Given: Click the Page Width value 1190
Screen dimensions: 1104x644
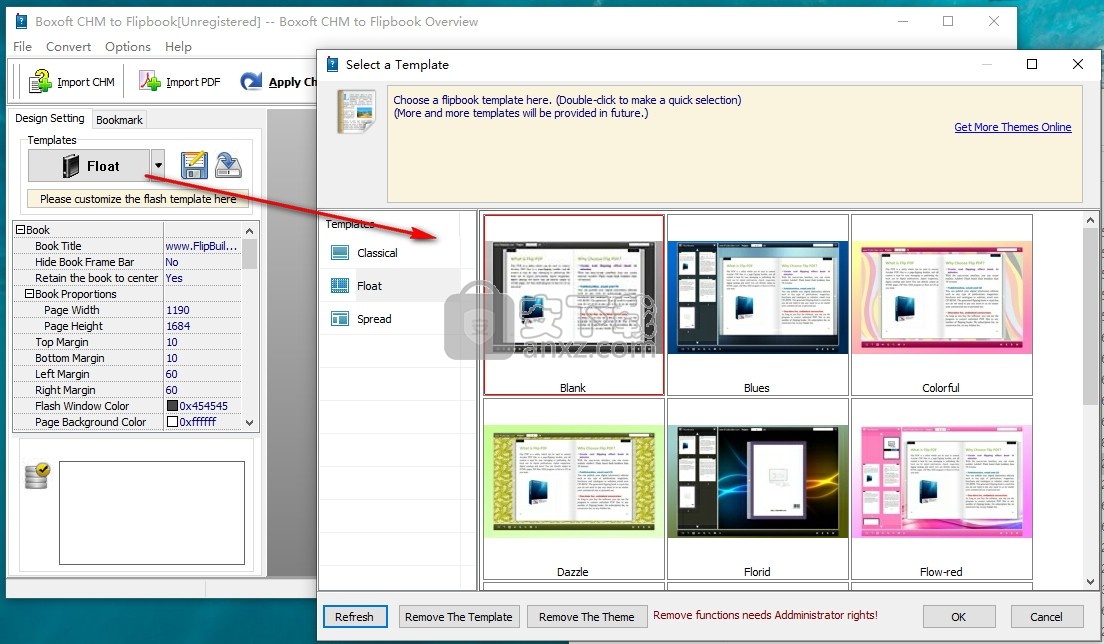Looking at the screenshot, I should click(x=202, y=310).
